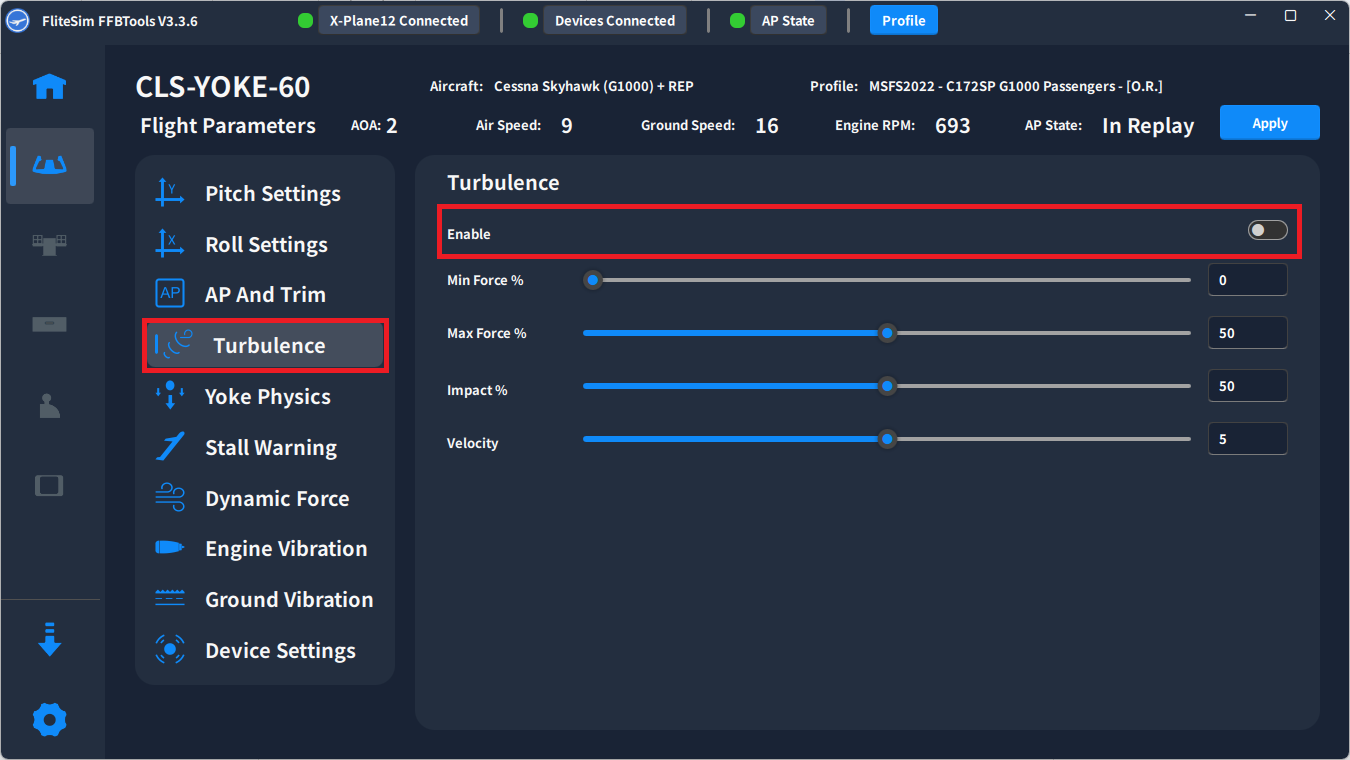Click the Max Force % value field

pyautogui.click(x=1247, y=333)
